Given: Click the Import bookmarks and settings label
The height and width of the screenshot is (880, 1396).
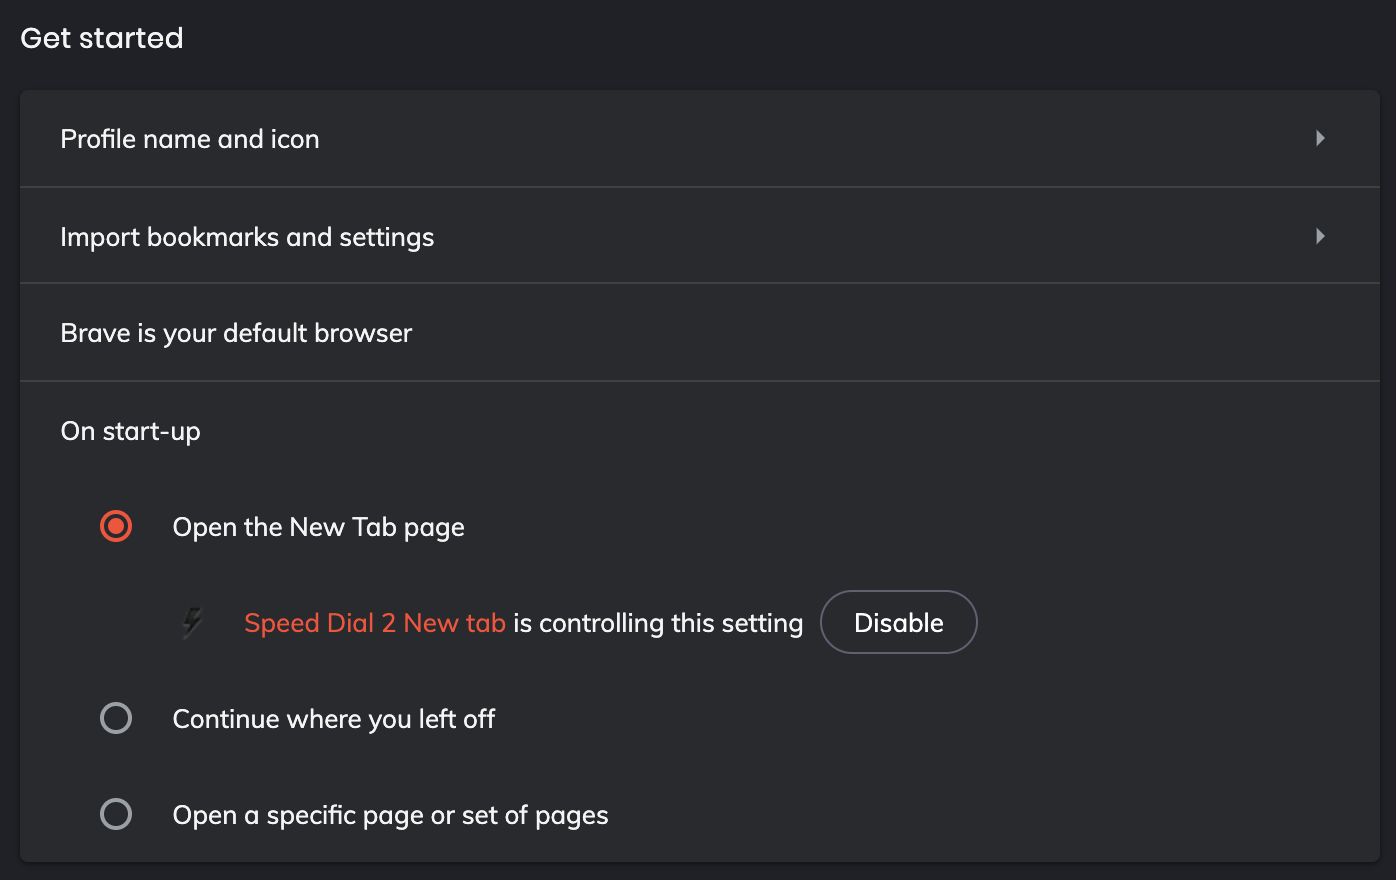Looking at the screenshot, I should [x=247, y=237].
